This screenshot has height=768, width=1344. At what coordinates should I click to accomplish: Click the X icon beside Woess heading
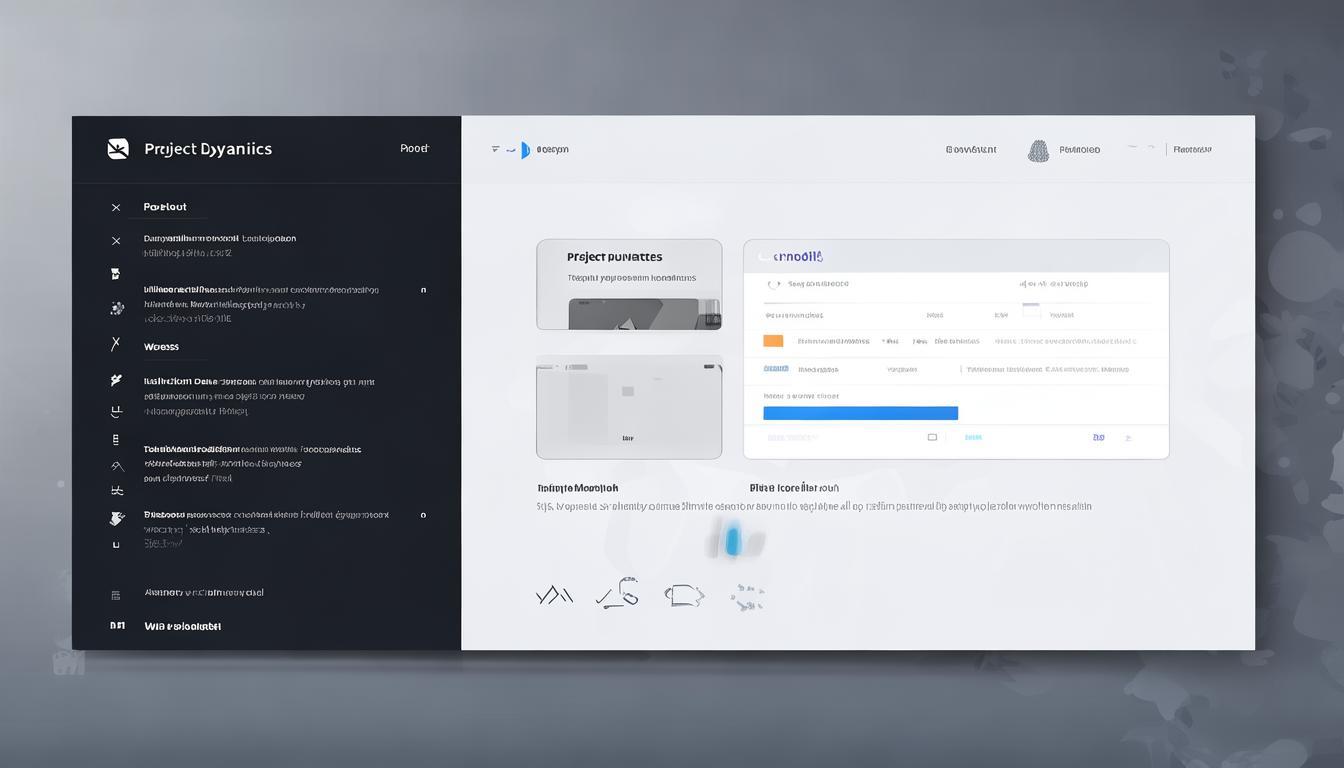point(116,344)
